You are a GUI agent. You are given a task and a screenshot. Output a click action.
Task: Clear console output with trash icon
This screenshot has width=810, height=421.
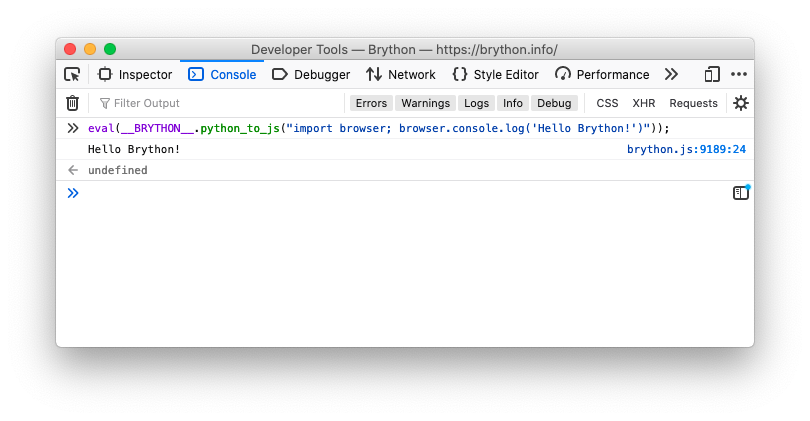coord(72,103)
